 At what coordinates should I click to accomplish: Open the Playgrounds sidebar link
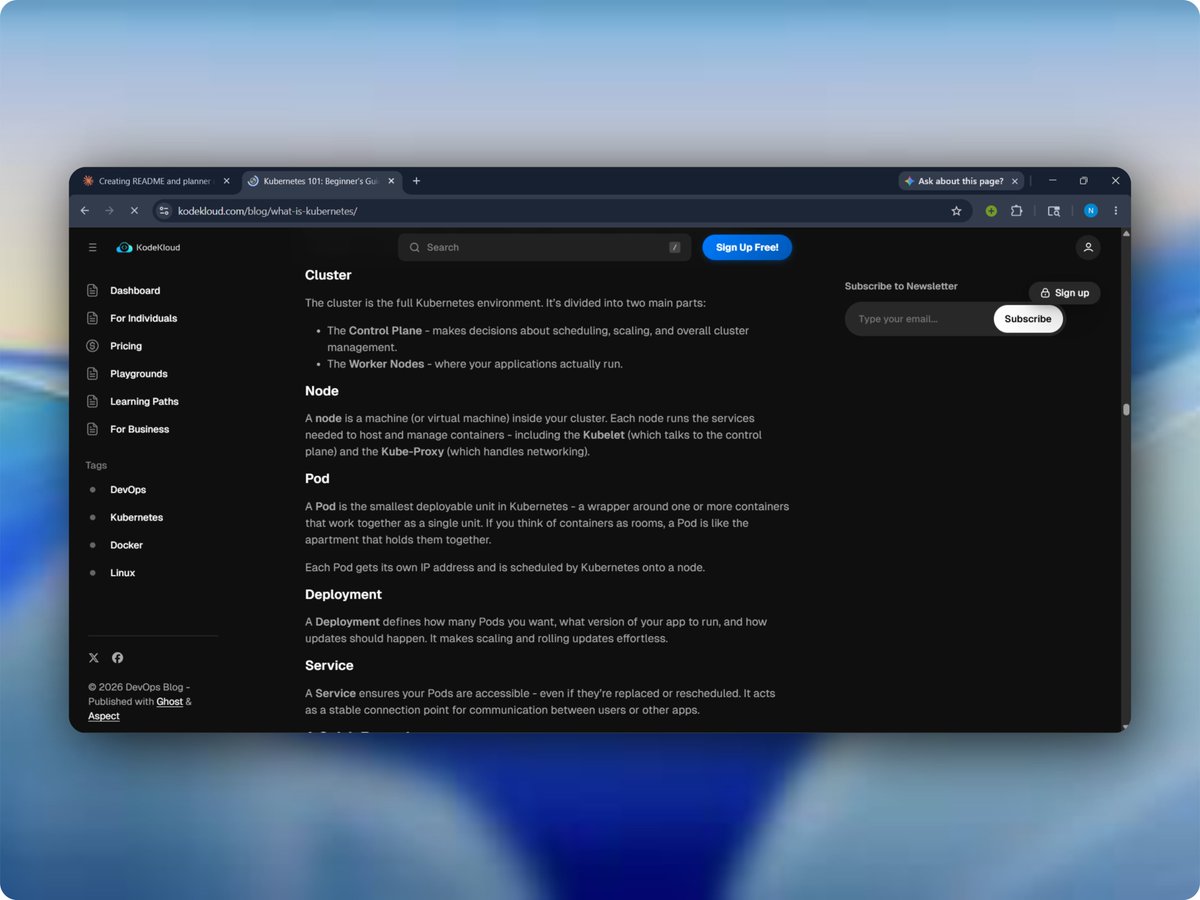tap(139, 374)
